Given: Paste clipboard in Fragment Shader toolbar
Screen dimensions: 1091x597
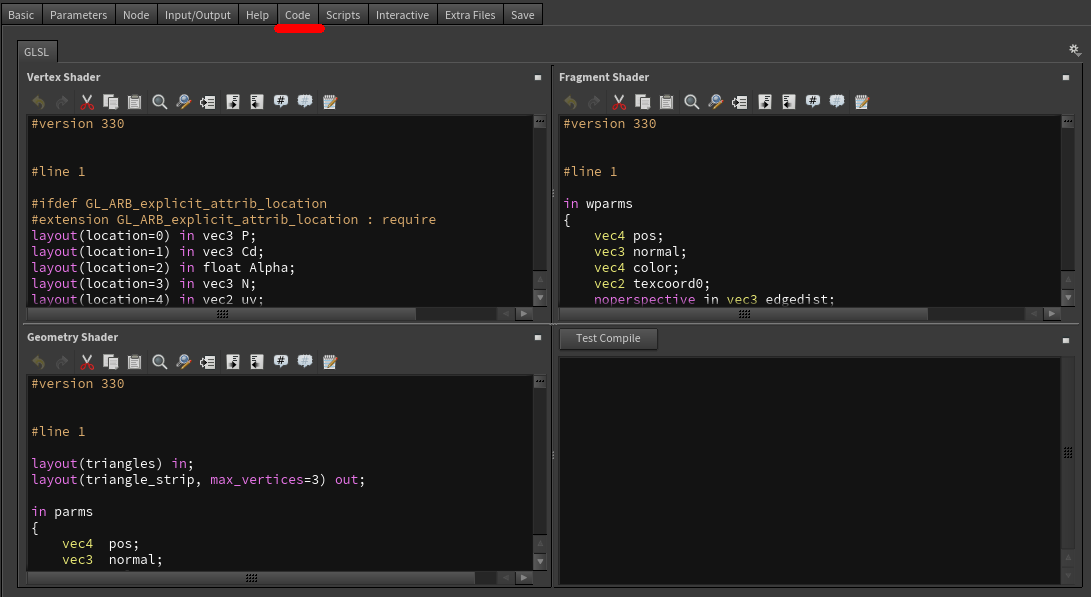Looking at the screenshot, I should (x=667, y=102).
